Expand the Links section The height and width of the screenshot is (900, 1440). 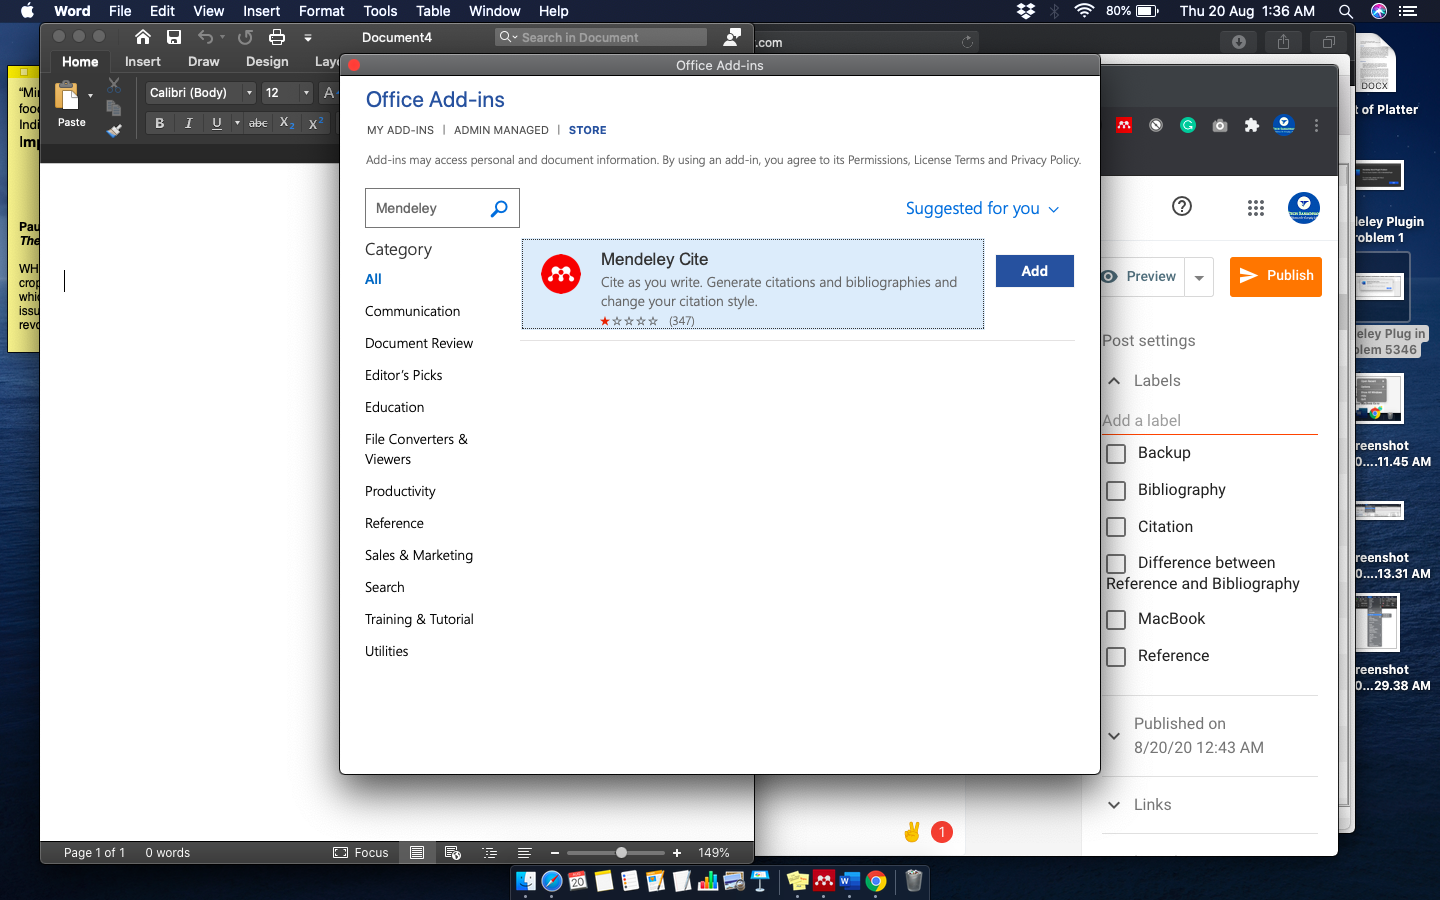(x=1114, y=805)
